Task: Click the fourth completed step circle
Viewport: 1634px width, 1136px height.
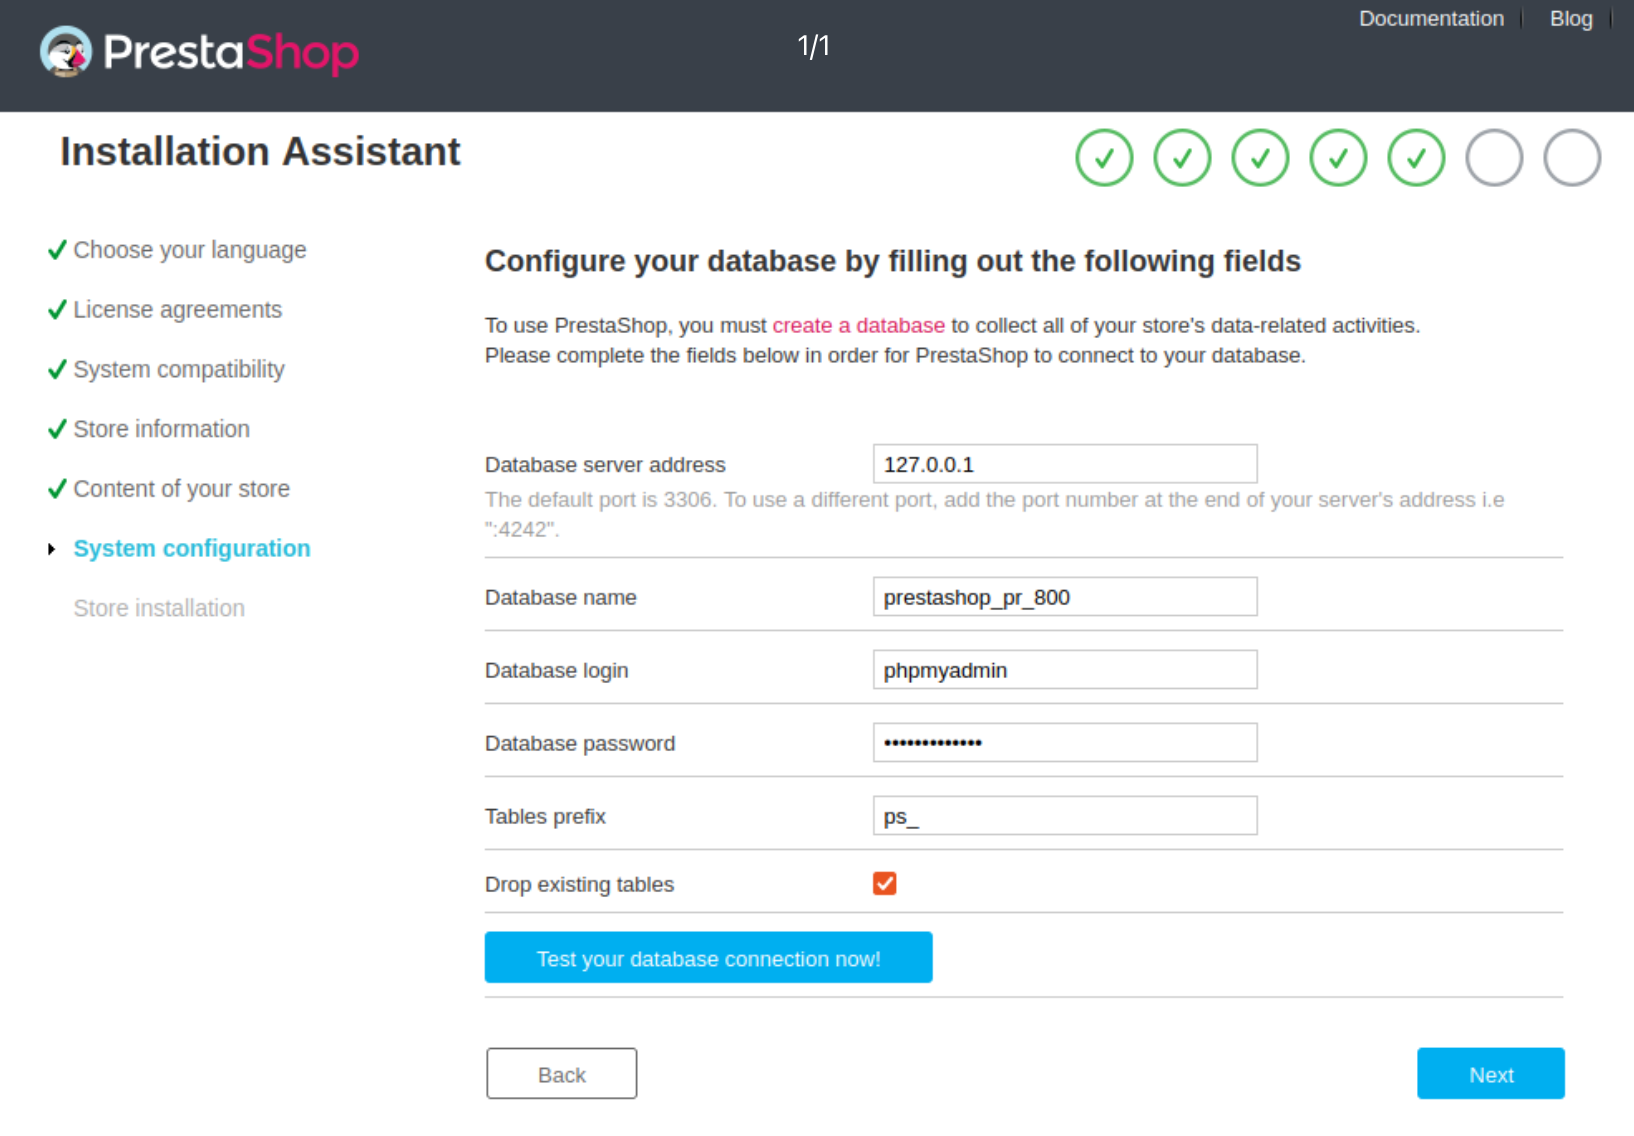Action: pyautogui.click(x=1338, y=158)
